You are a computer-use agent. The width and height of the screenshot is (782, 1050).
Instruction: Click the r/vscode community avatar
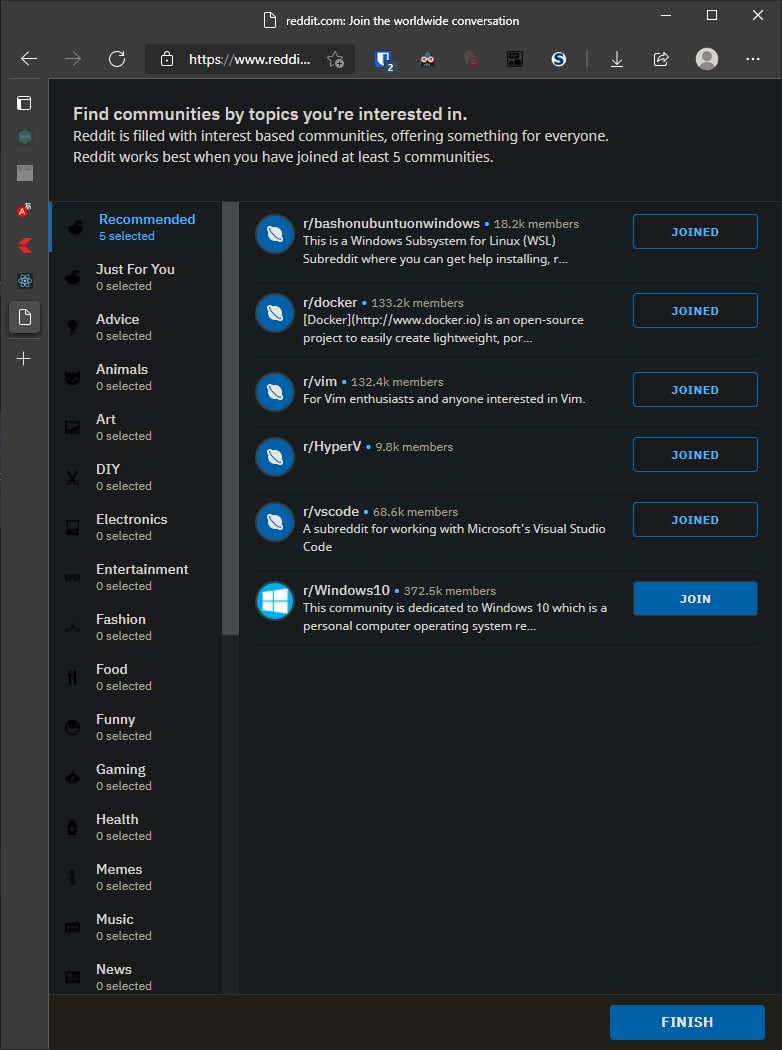pyautogui.click(x=275, y=522)
